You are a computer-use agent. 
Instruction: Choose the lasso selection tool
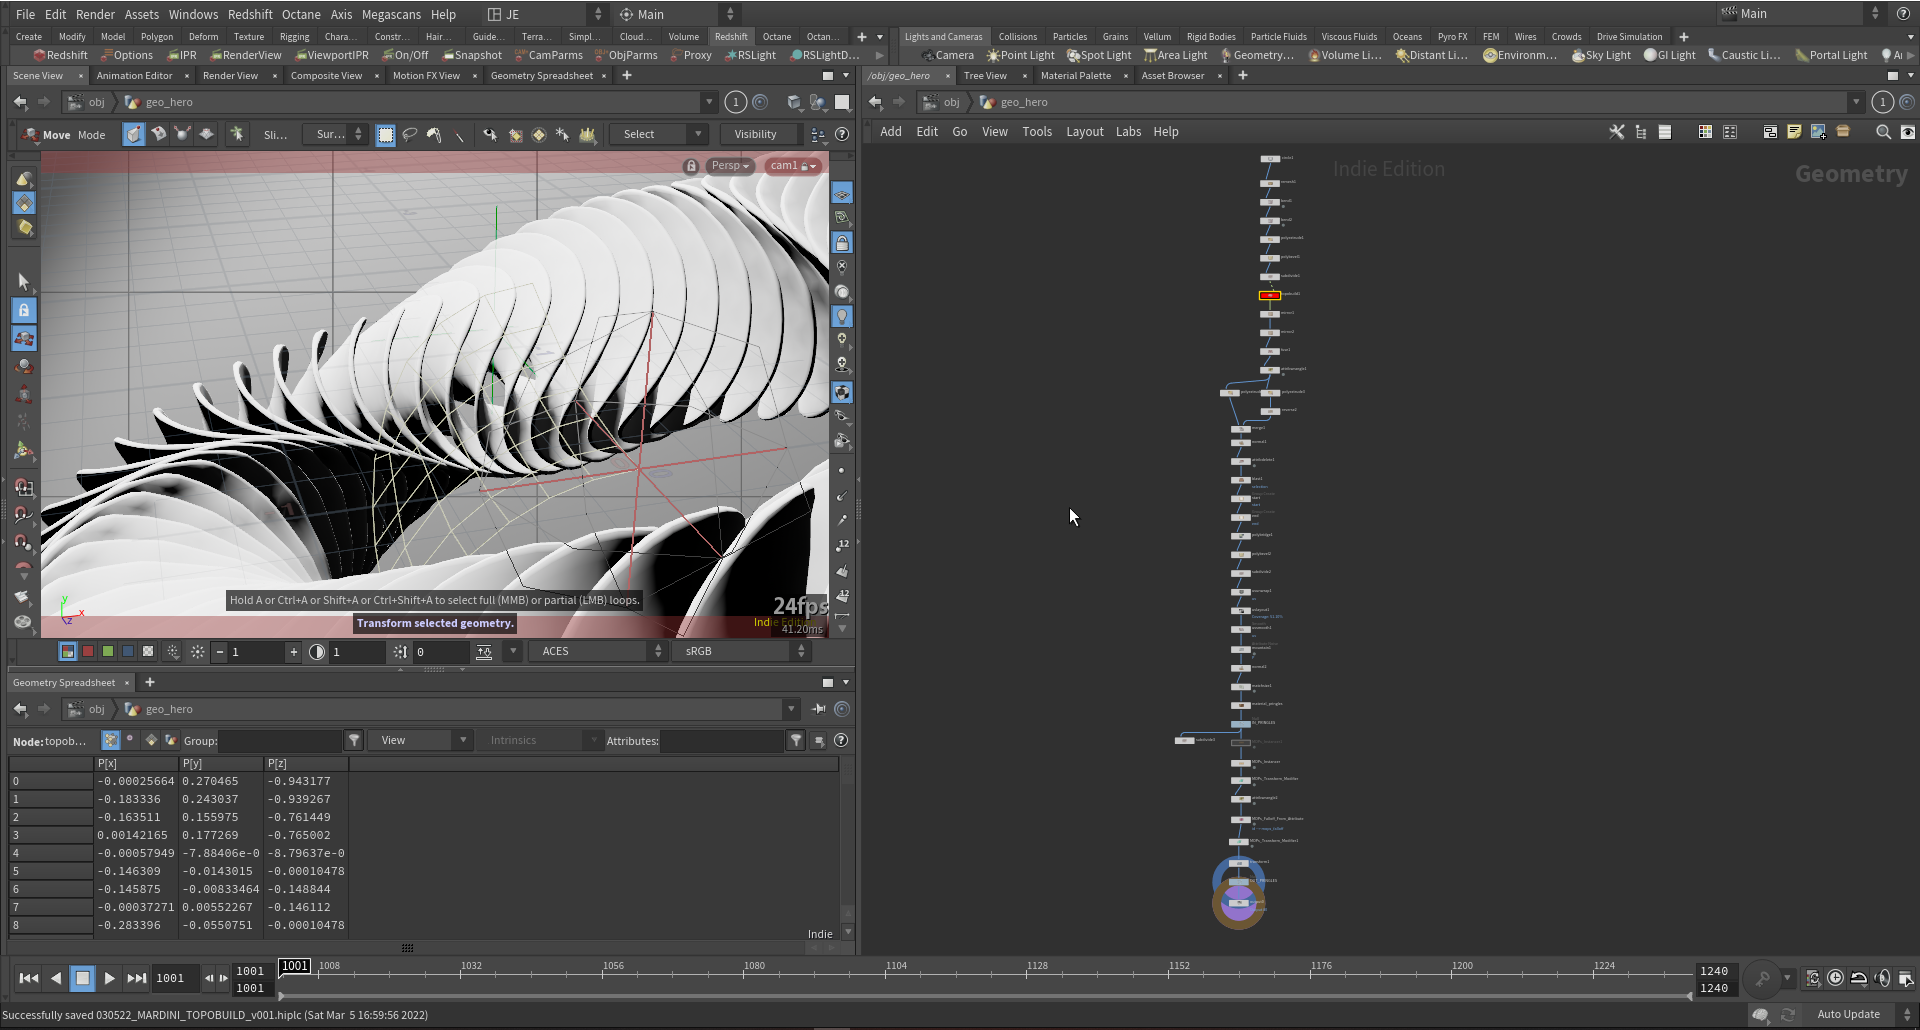coord(410,134)
